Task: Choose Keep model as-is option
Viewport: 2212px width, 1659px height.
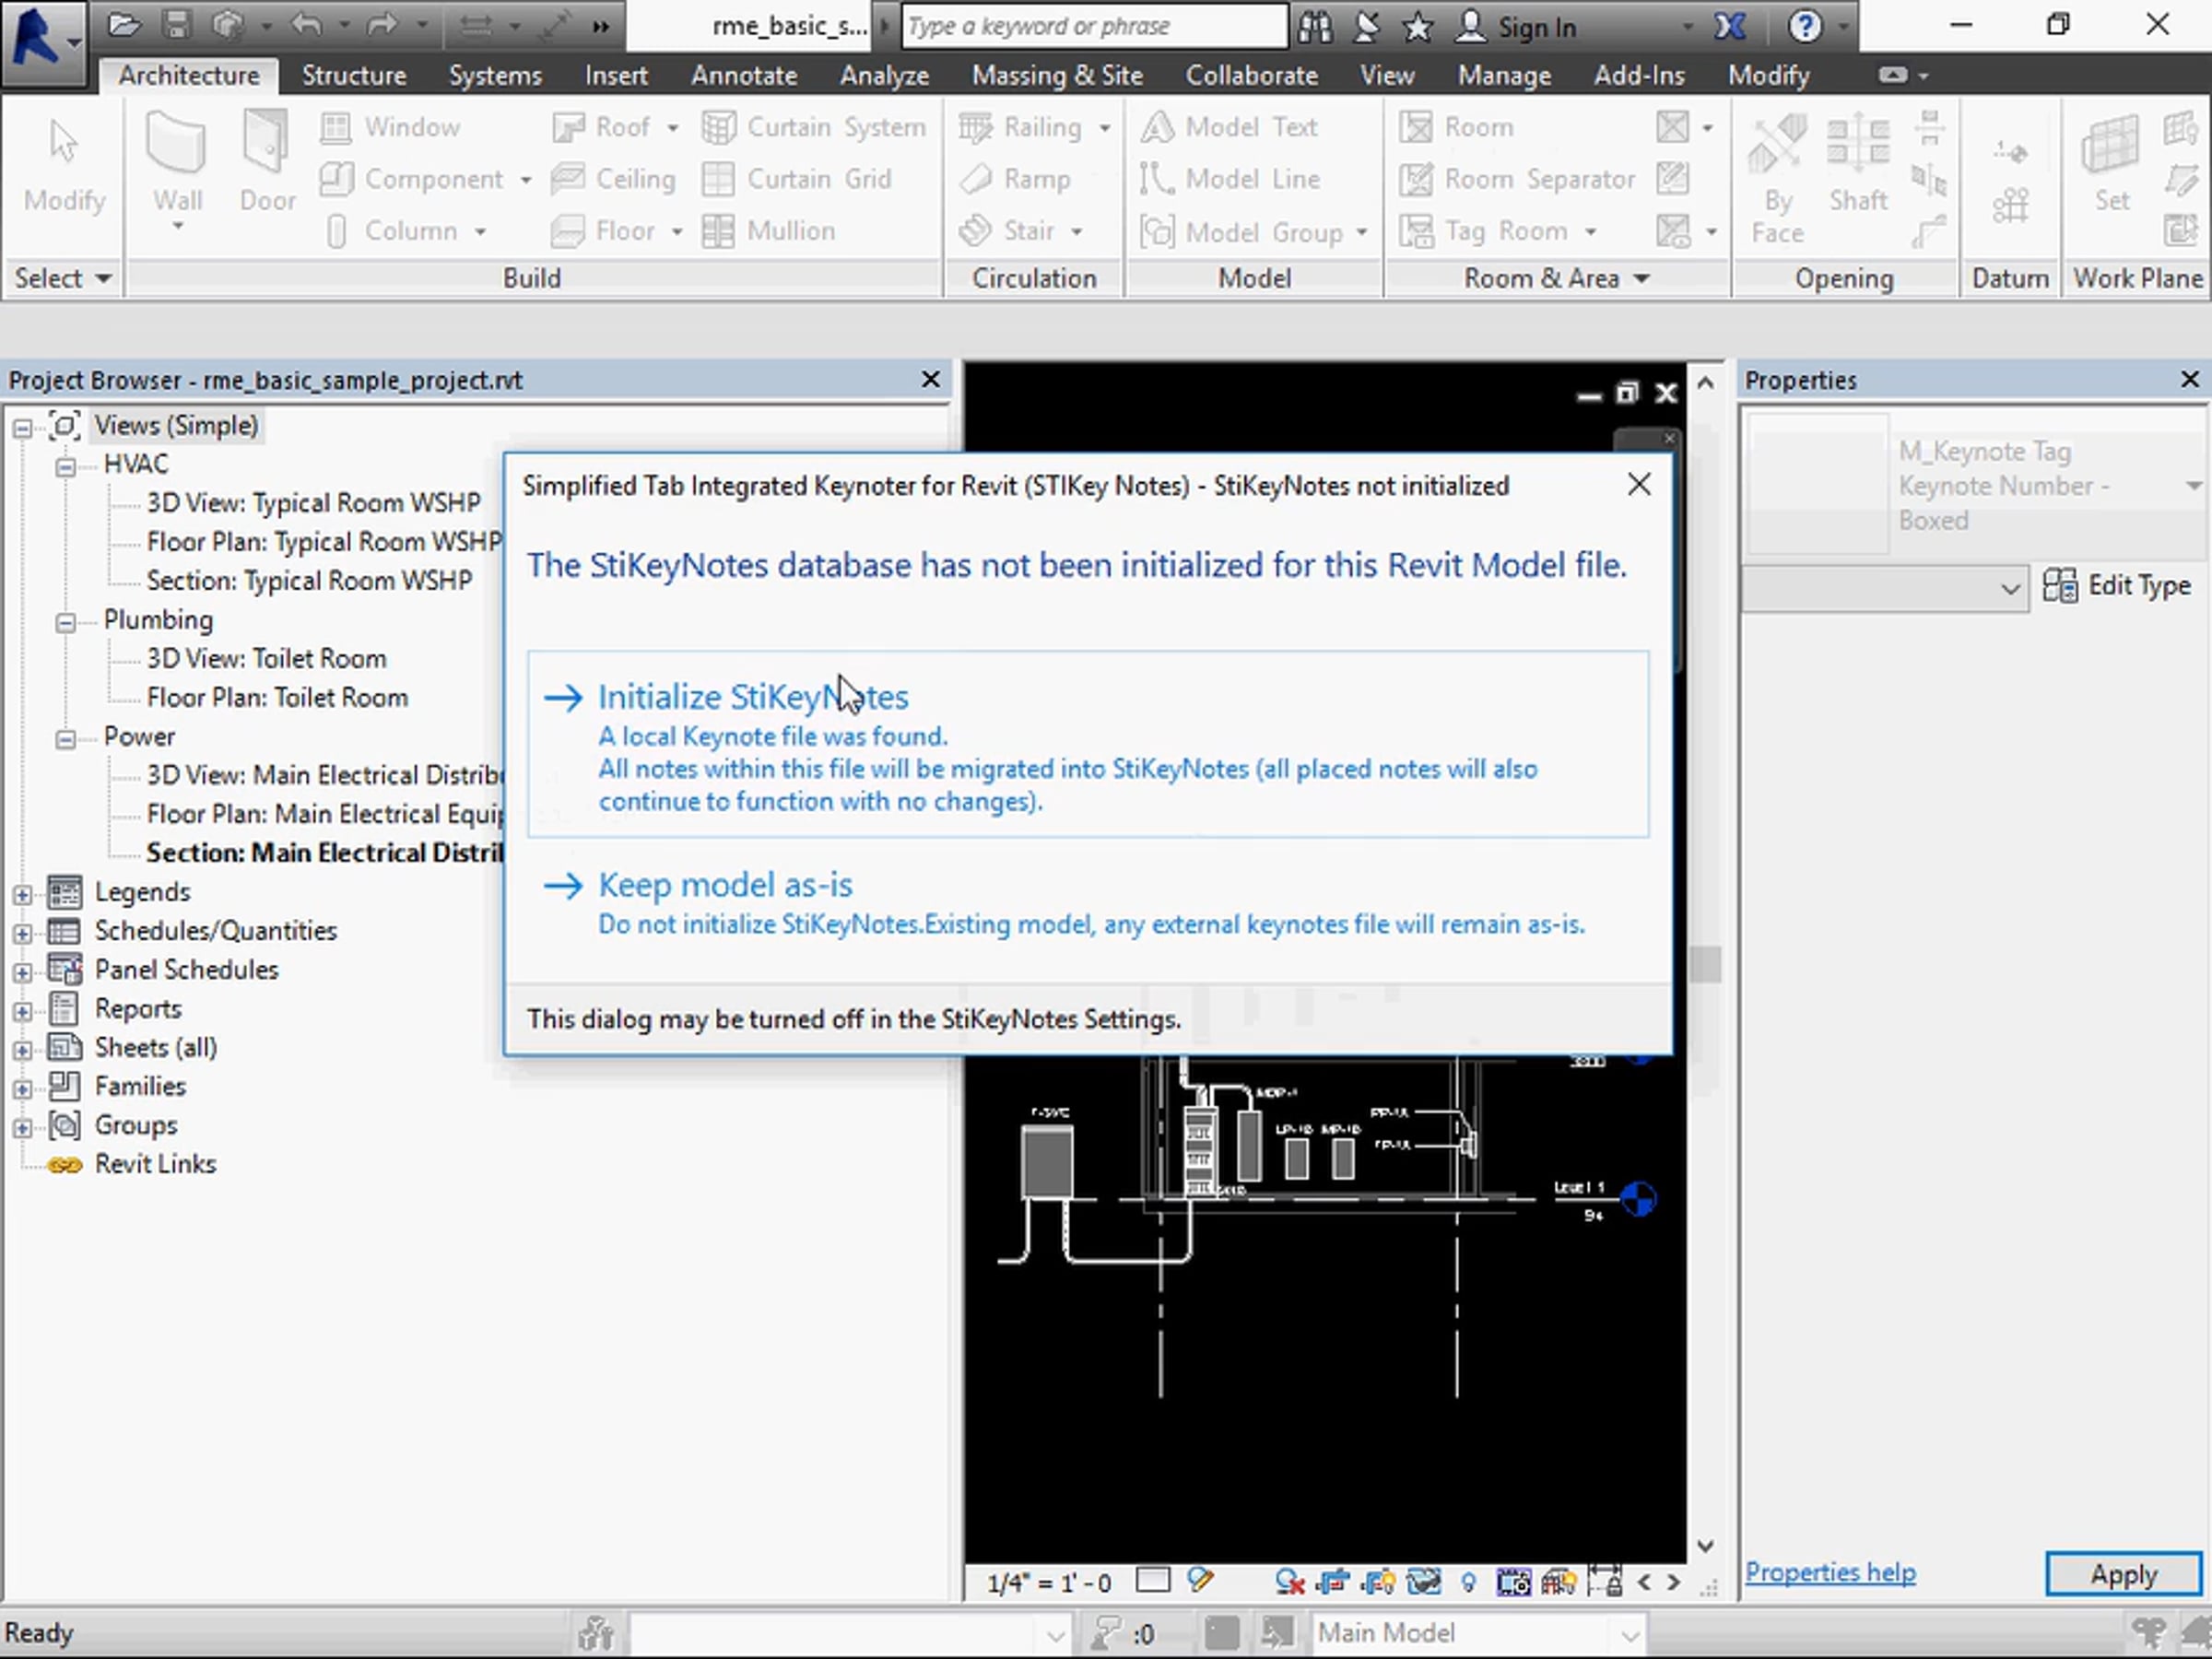Action: coord(1088,904)
